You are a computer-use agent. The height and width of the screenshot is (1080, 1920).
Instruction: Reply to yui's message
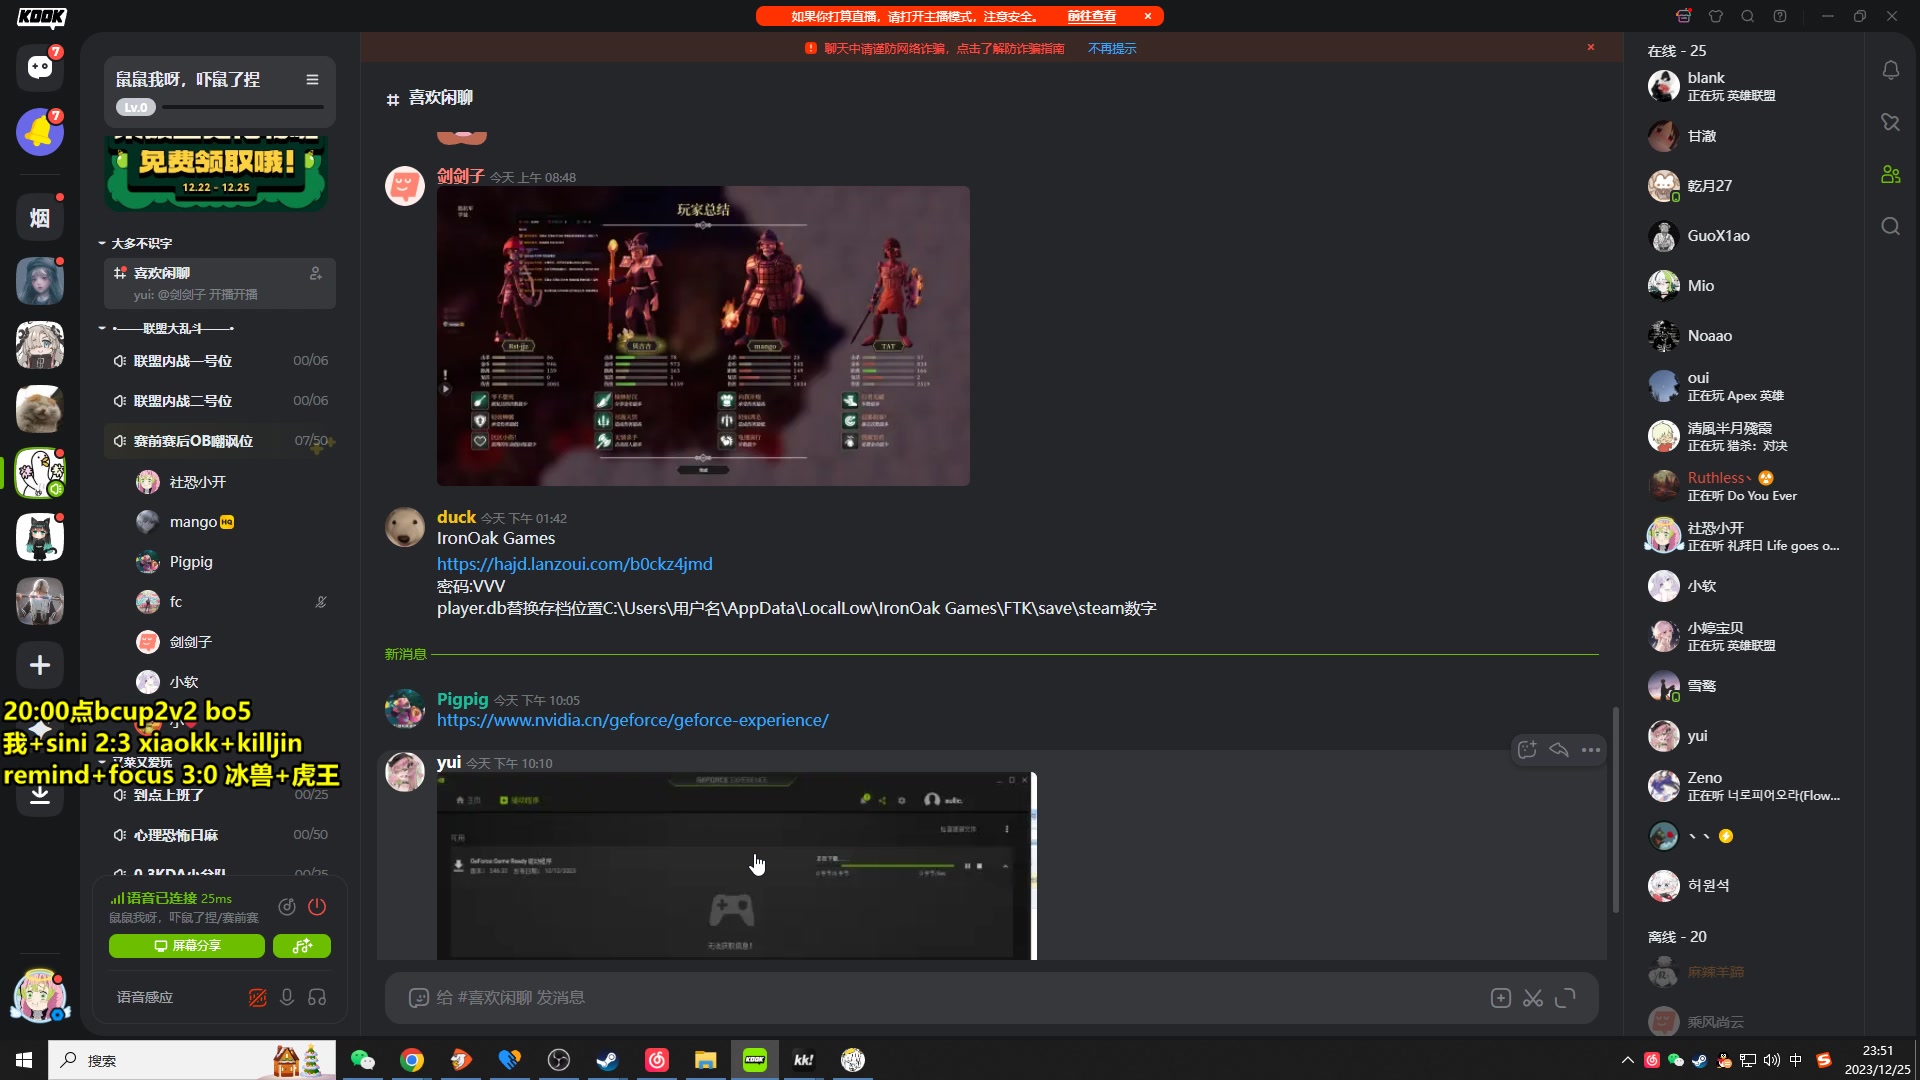(x=1559, y=750)
